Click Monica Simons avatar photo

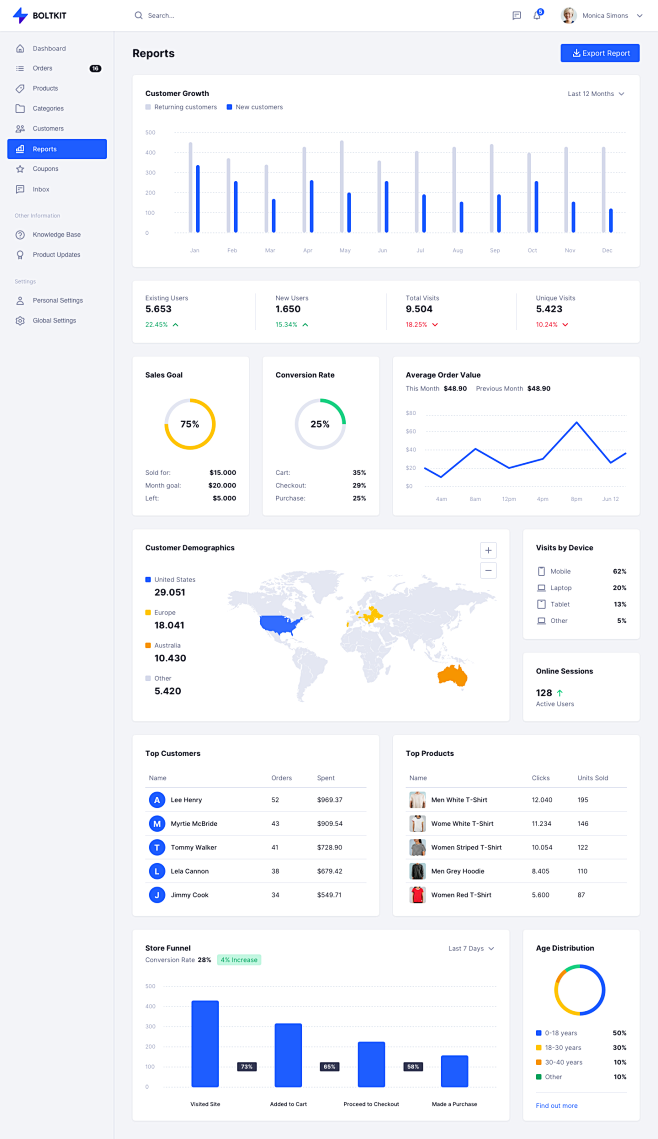(x=569, y=15)
